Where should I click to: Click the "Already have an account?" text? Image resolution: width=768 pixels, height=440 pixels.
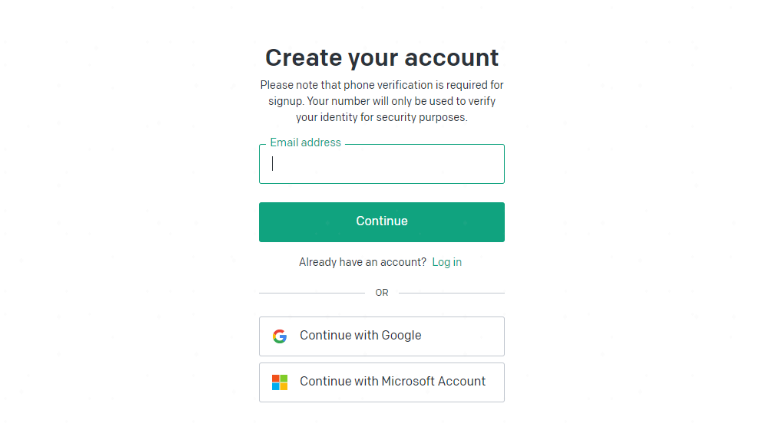[x=362, y=262]
